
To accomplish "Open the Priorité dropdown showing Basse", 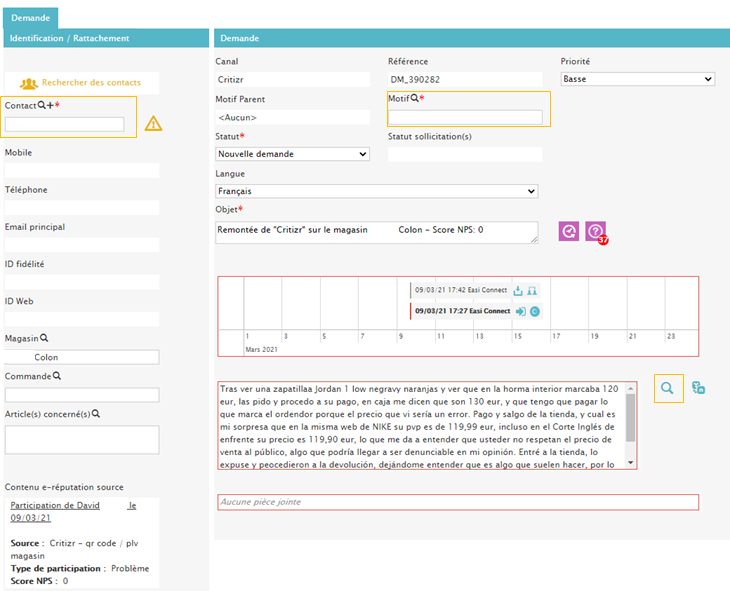I will 637,79.
